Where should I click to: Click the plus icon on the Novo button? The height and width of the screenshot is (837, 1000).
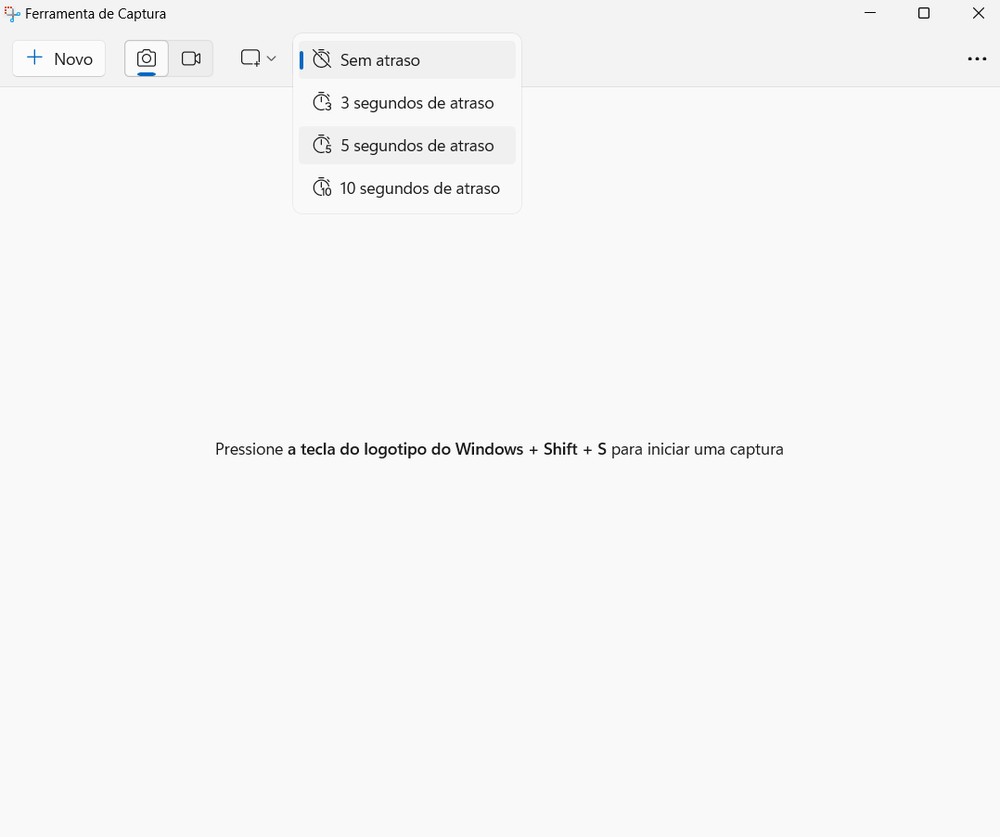point(36,58)
